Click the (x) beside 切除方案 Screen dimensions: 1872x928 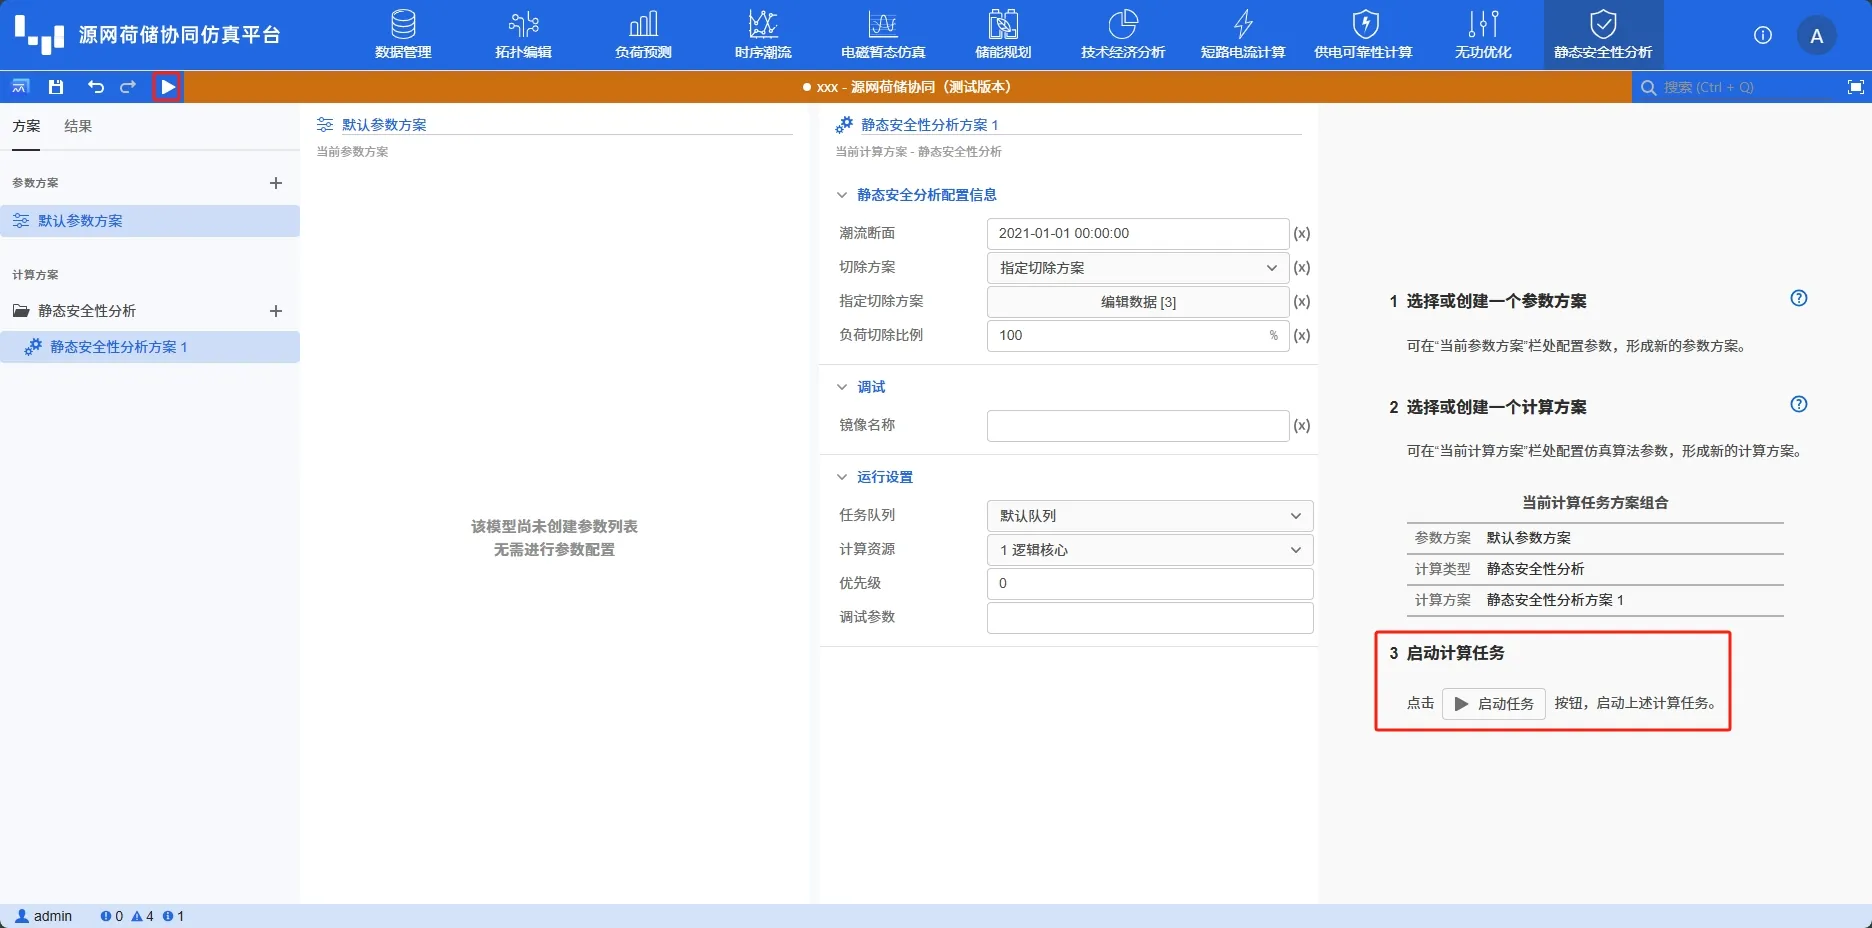point(1302,268)
